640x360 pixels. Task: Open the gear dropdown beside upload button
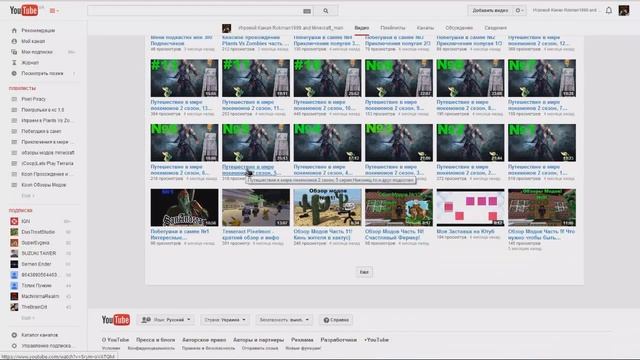[x=519, y=10]
